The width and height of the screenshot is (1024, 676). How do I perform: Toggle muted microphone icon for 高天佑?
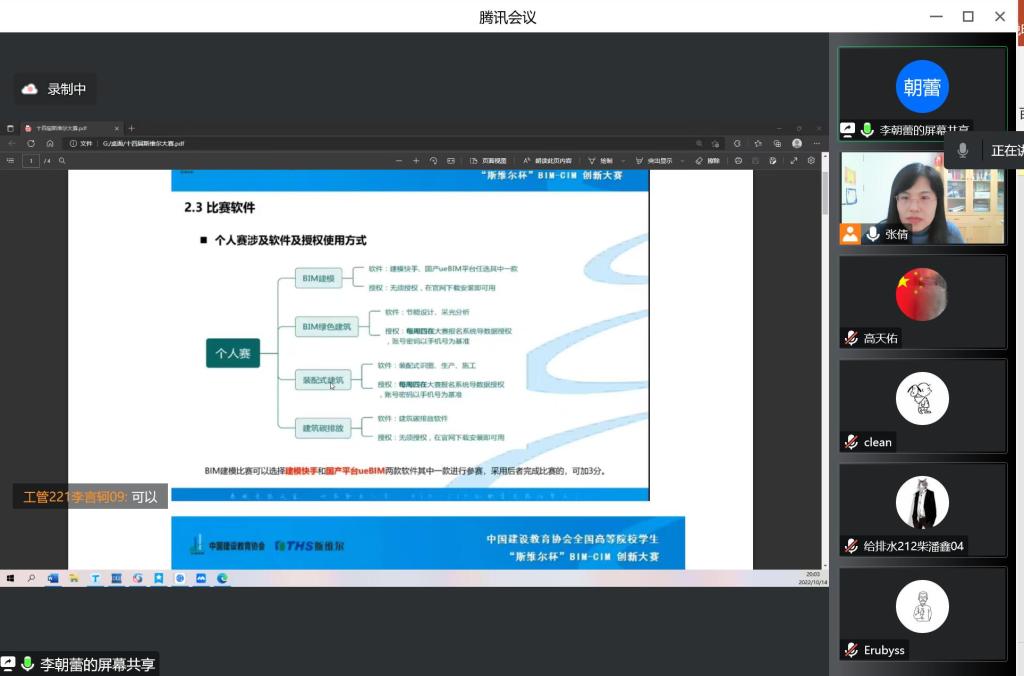(851, 338)
